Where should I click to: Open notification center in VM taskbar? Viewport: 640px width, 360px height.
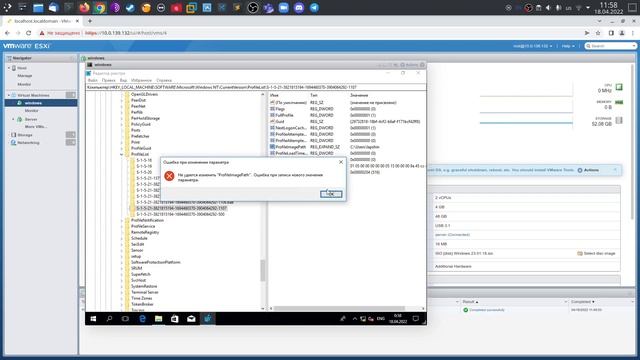click(x=416, y=319)
